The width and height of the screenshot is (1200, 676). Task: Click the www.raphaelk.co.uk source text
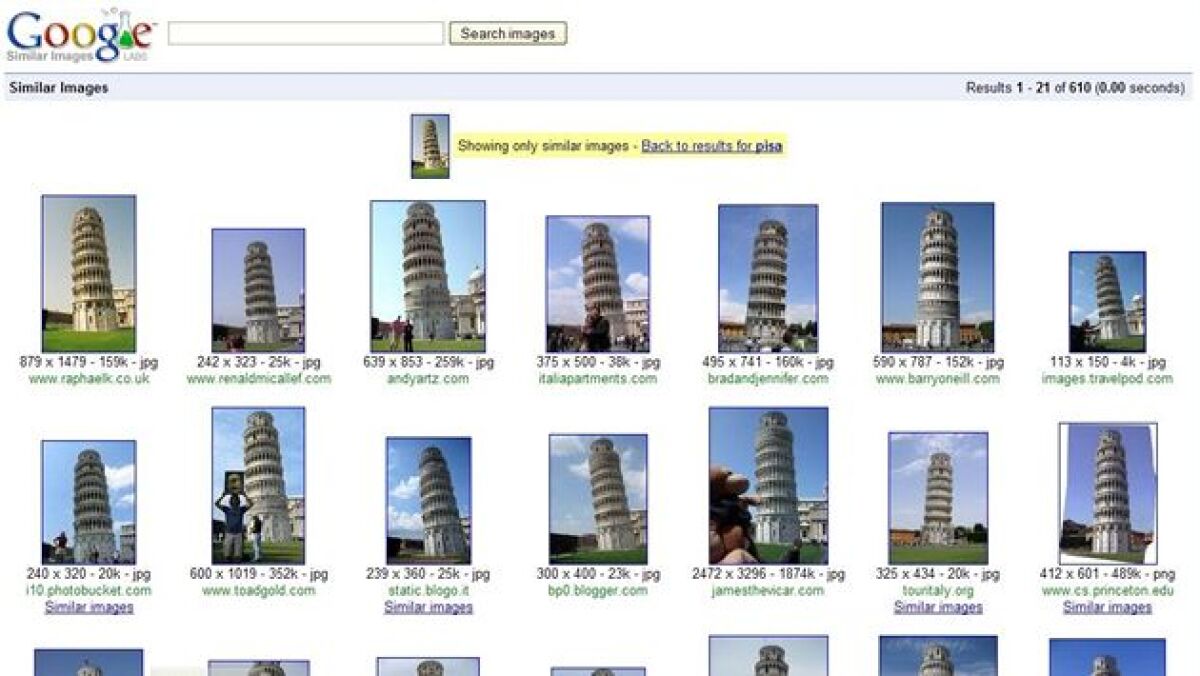coord(89,379)
